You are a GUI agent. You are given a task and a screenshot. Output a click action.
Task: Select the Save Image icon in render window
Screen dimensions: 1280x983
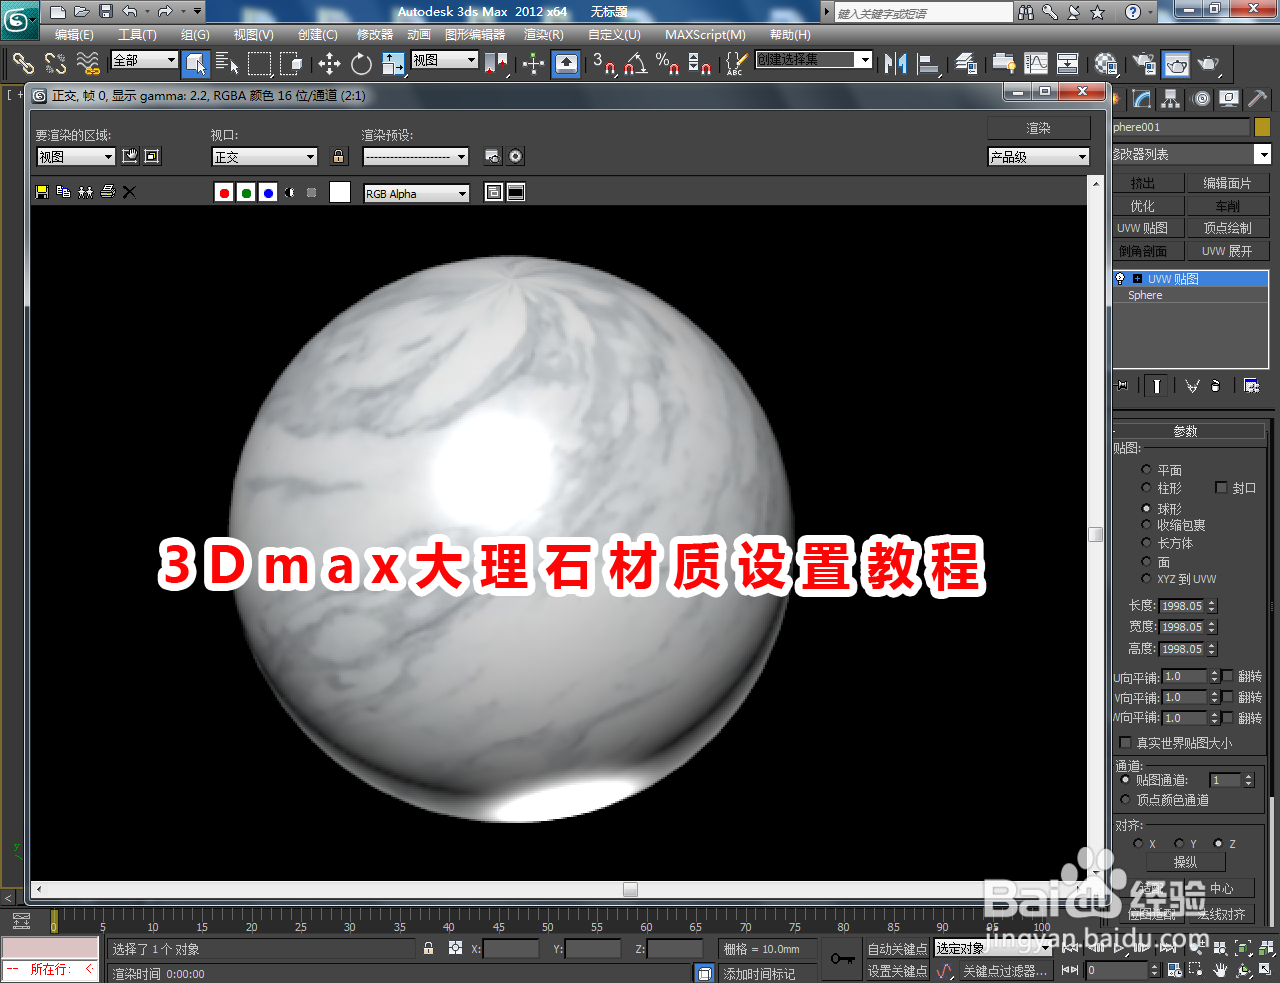(41, 191)
